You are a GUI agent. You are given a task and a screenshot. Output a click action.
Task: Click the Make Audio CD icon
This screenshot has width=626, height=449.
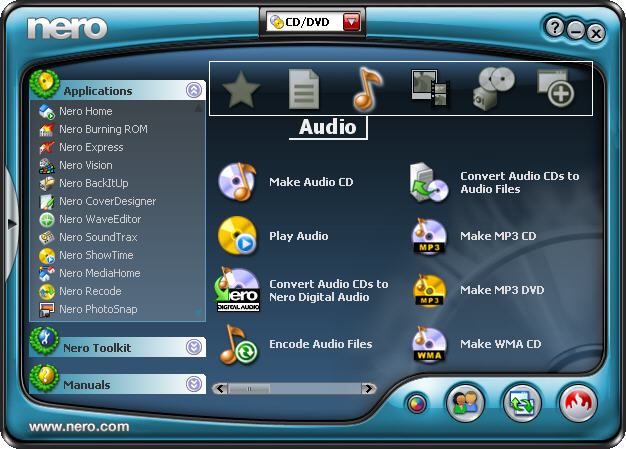click(x=238, y=182)
